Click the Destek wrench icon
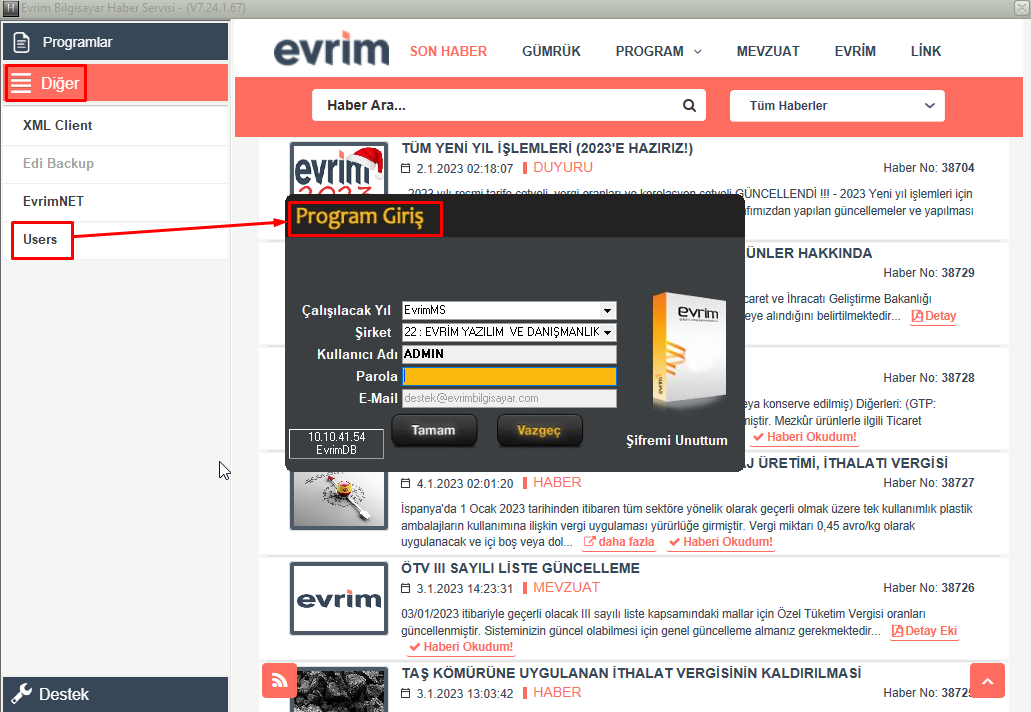Screen dimensions: 1031x712 (x=22, y=694)
